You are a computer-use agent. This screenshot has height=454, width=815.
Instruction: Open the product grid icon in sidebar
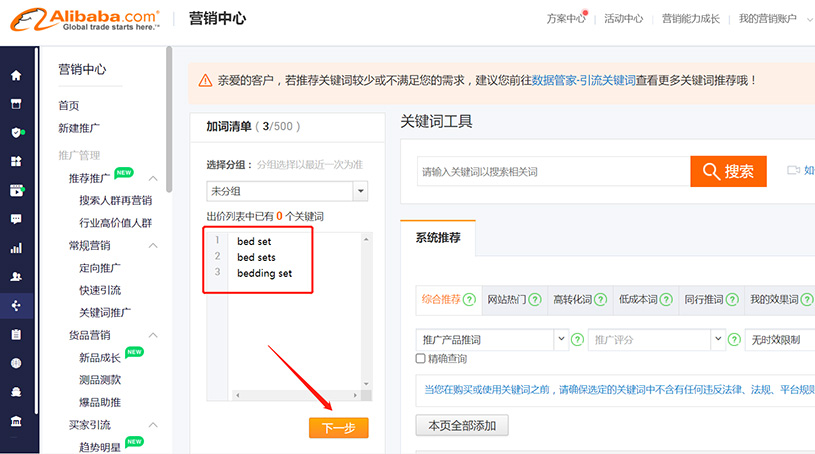click(x=16, y=161)
